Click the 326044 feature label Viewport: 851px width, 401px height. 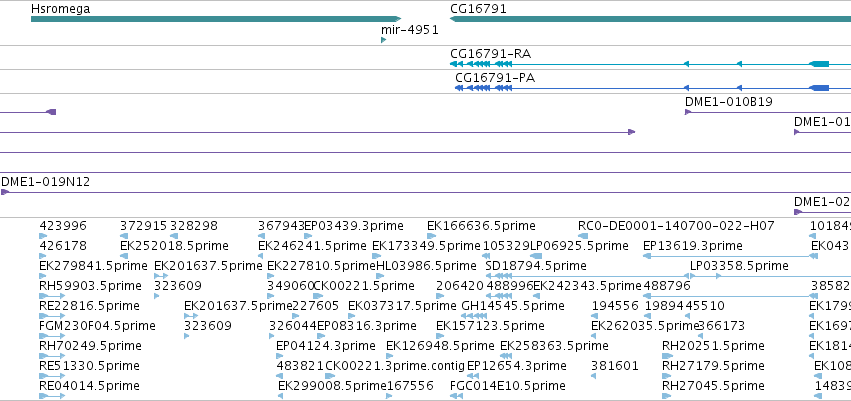pos(293,326)
